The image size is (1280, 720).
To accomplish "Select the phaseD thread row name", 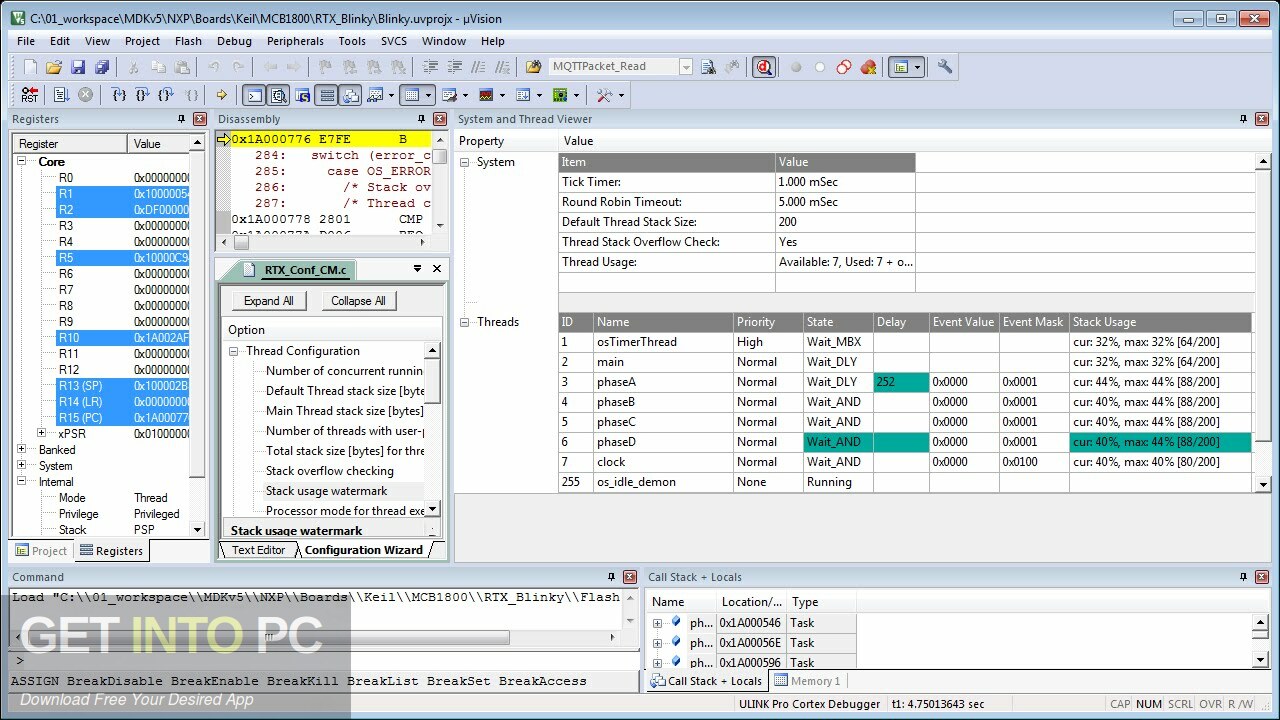I will (x=617, y=442).
